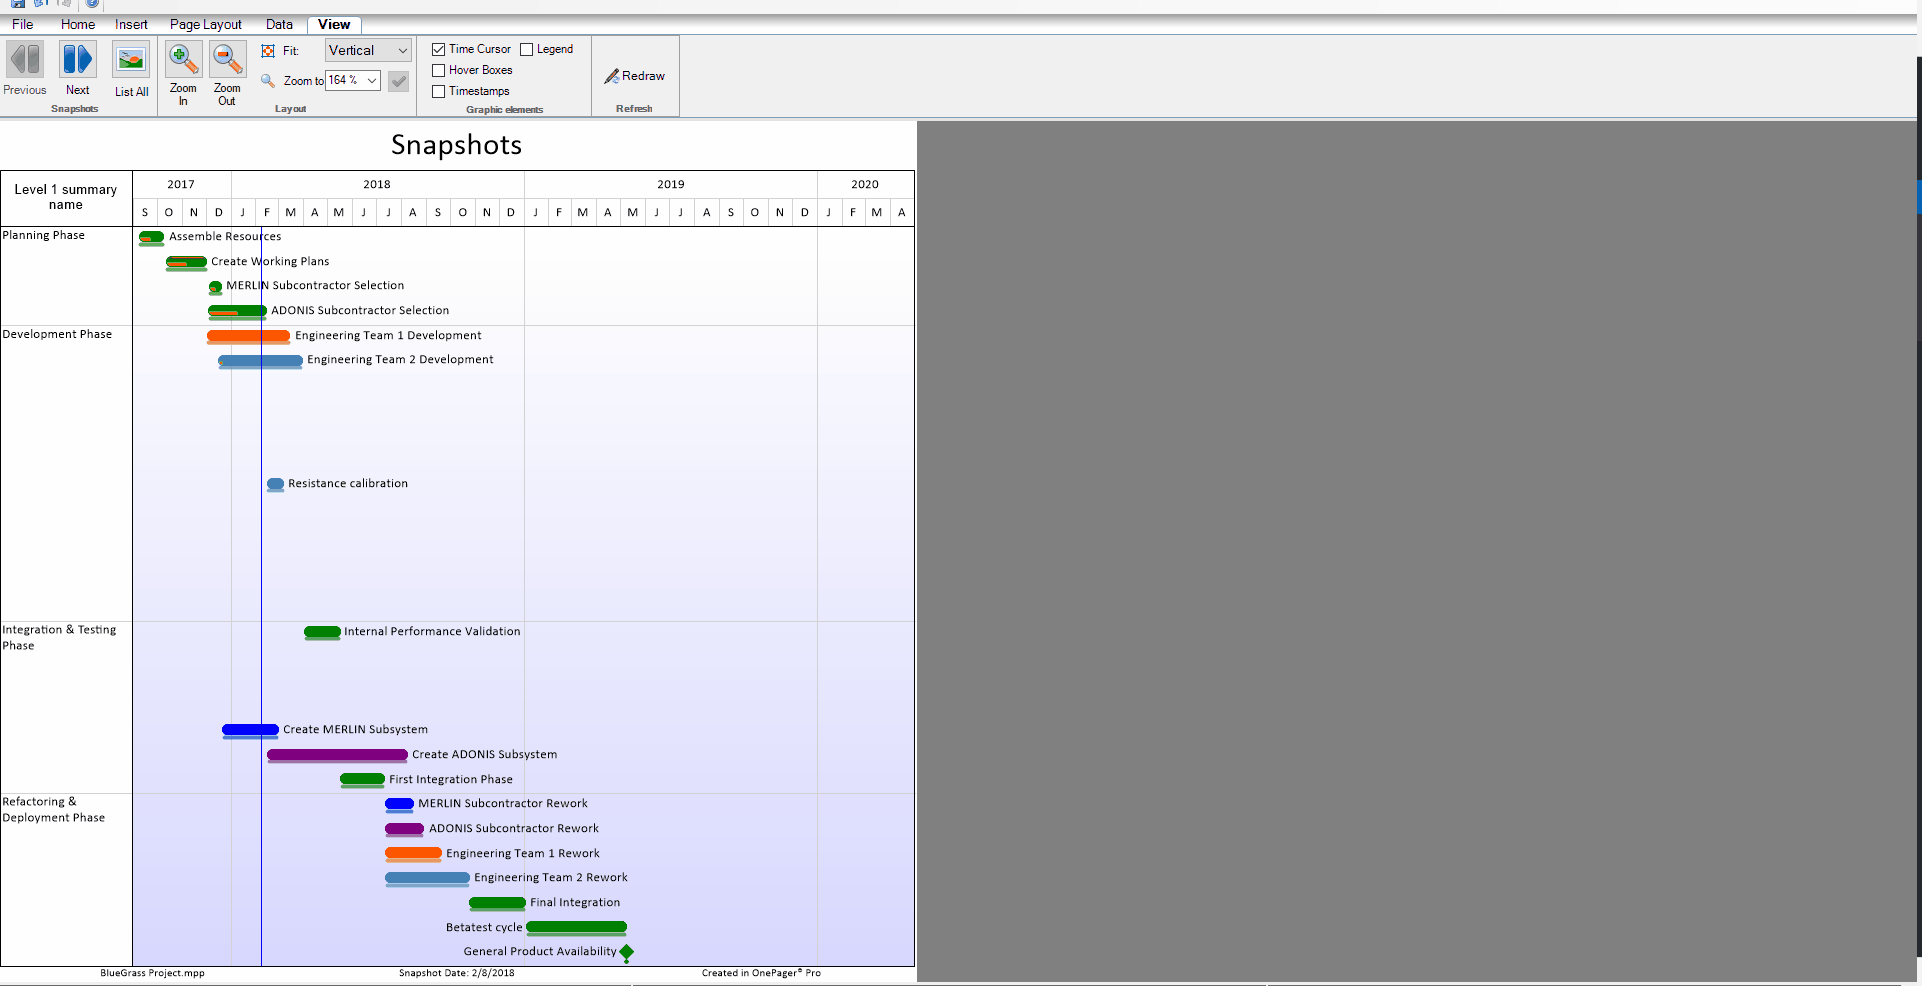Viewport: 1922px width, 986px height.
Task: Select Engineering Team 1 Rework bar
Action: click(x=413, y=853)
